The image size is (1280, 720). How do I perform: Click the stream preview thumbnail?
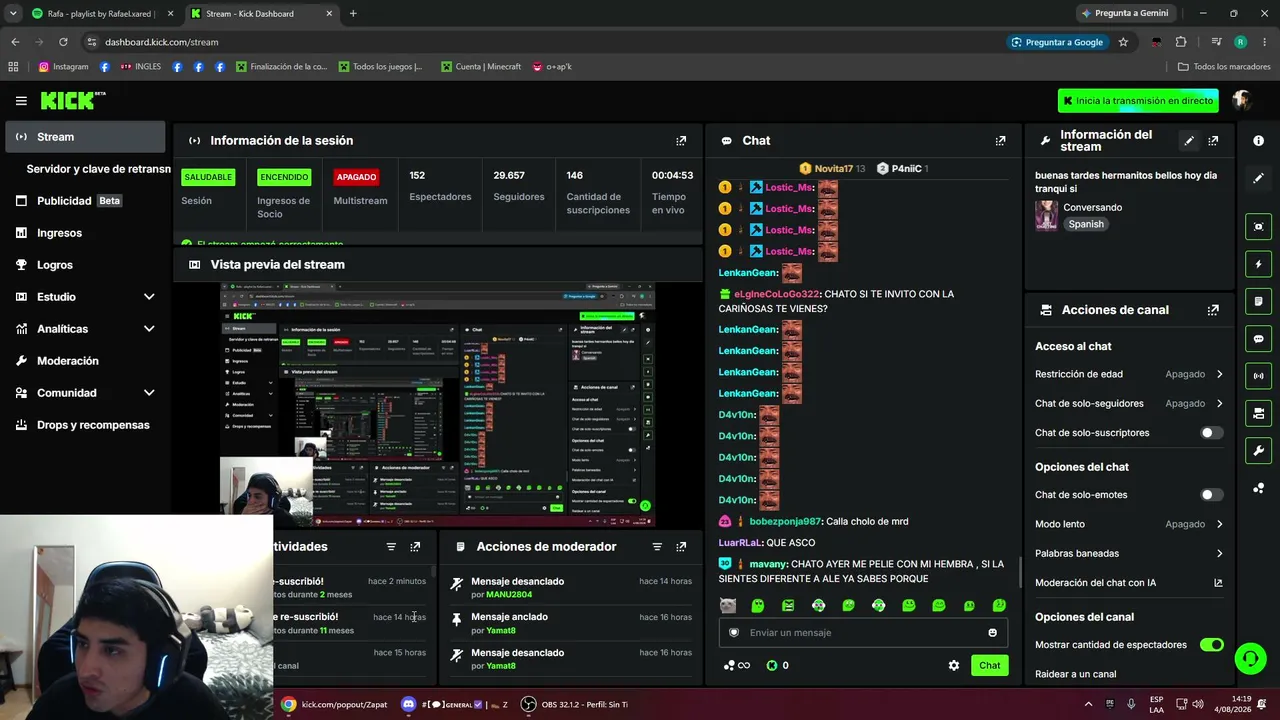coord(437,405)
